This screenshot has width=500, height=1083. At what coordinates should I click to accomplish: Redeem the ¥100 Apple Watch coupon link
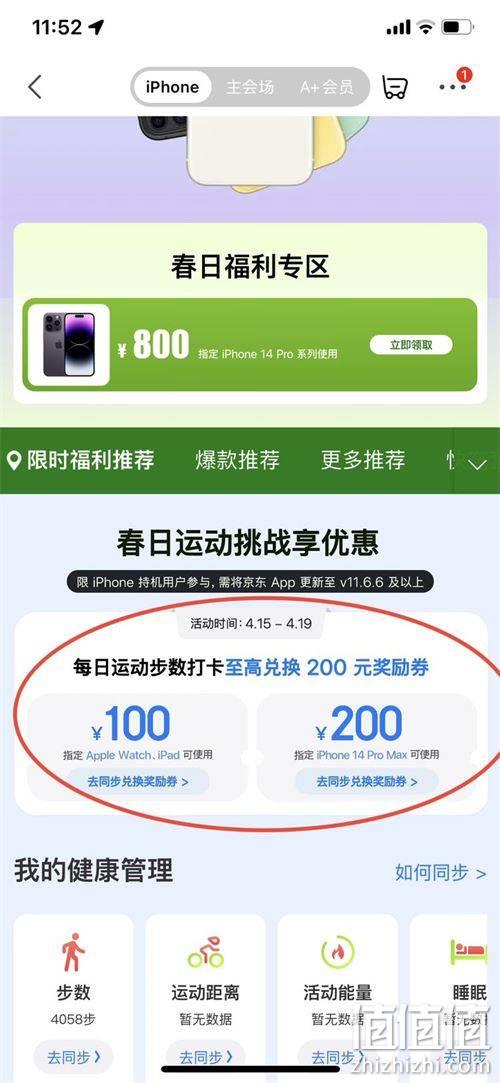click(138, 782)
